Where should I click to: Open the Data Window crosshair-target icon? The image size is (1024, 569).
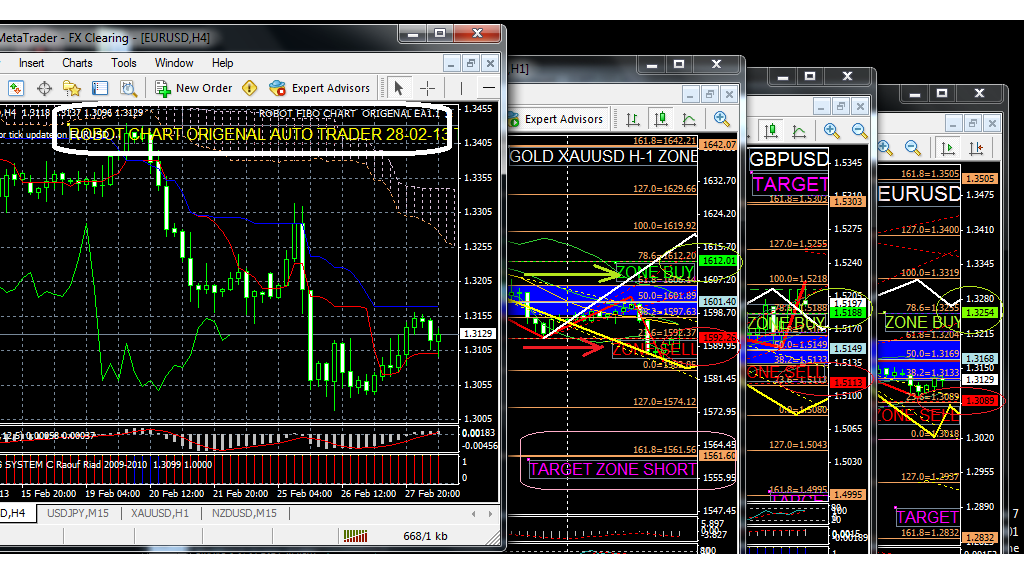point(44,88)
